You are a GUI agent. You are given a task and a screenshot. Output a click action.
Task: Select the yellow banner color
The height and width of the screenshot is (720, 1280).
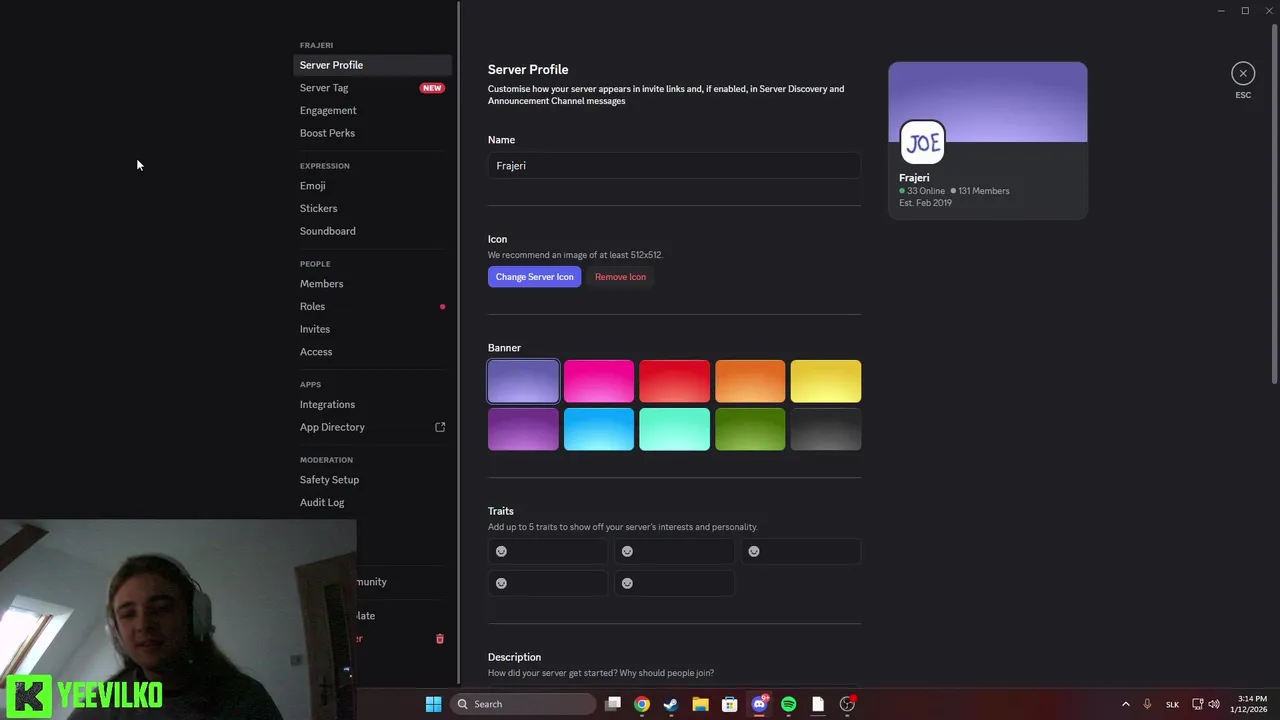[x=826, y=381]
